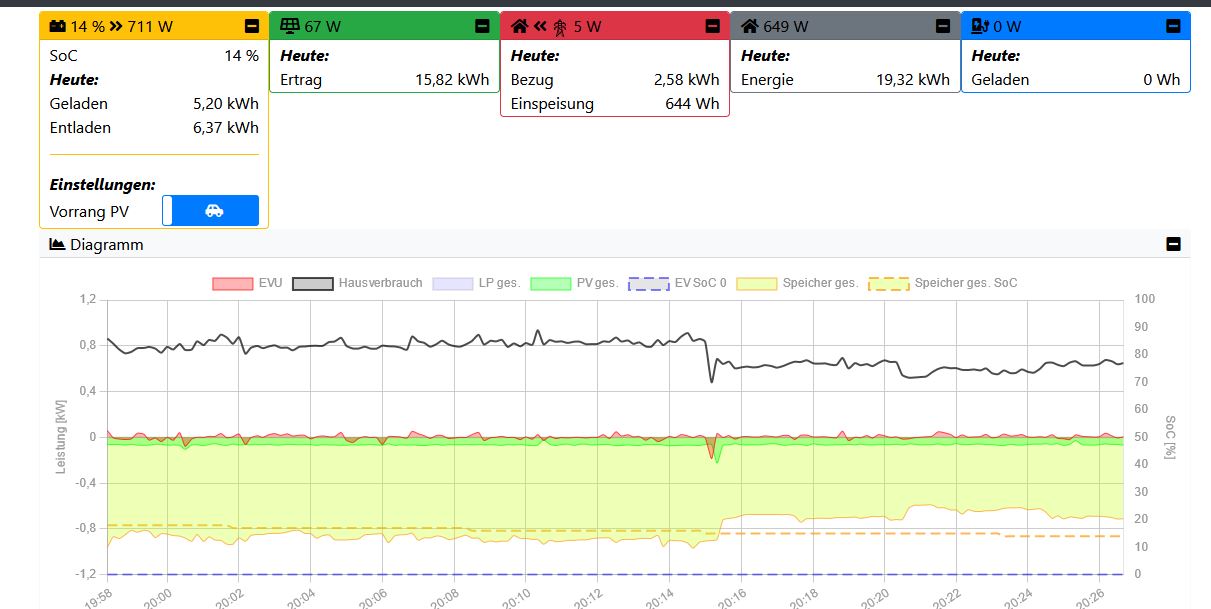Viewport: 1211px width, 609px height.
Task: Collapse the yellow battery storage card
Action: click(252, 26)
